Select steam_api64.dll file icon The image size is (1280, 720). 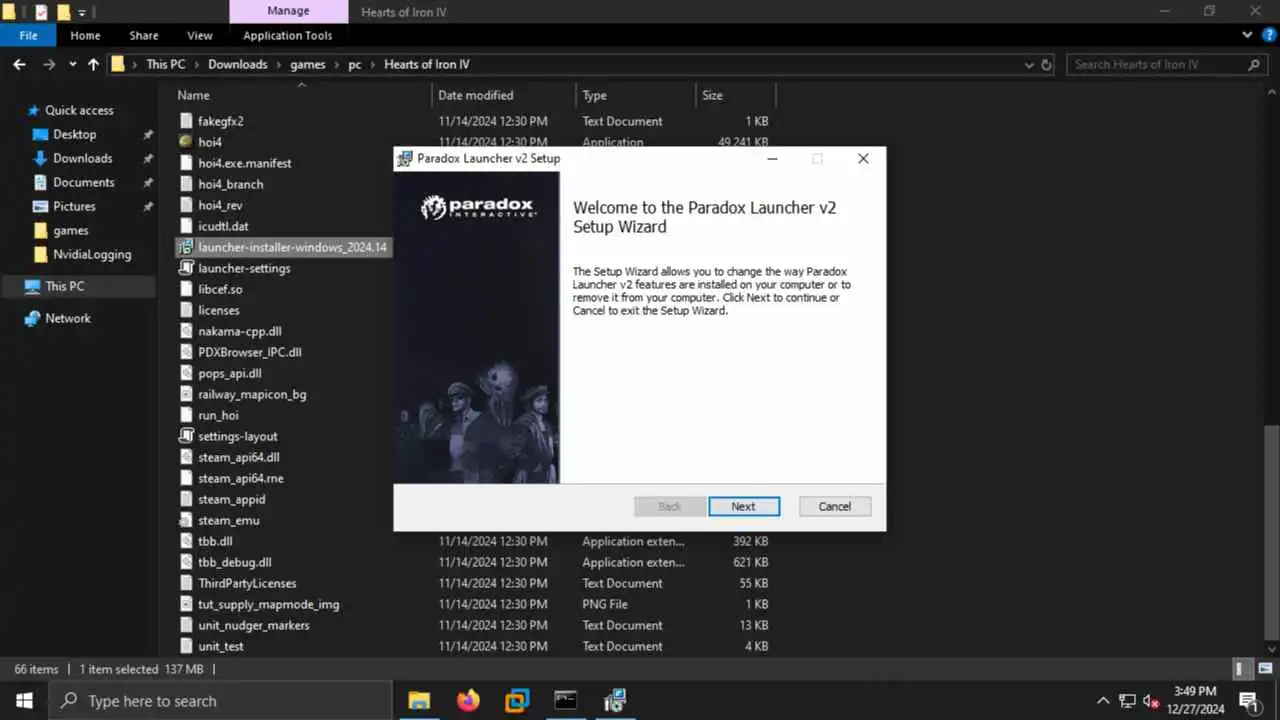(x=185, y=457)
